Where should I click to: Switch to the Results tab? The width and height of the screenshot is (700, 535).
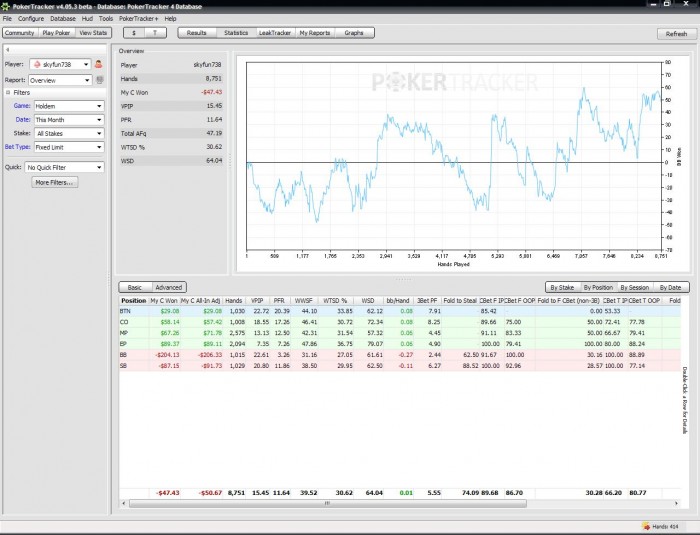(197, 33)
